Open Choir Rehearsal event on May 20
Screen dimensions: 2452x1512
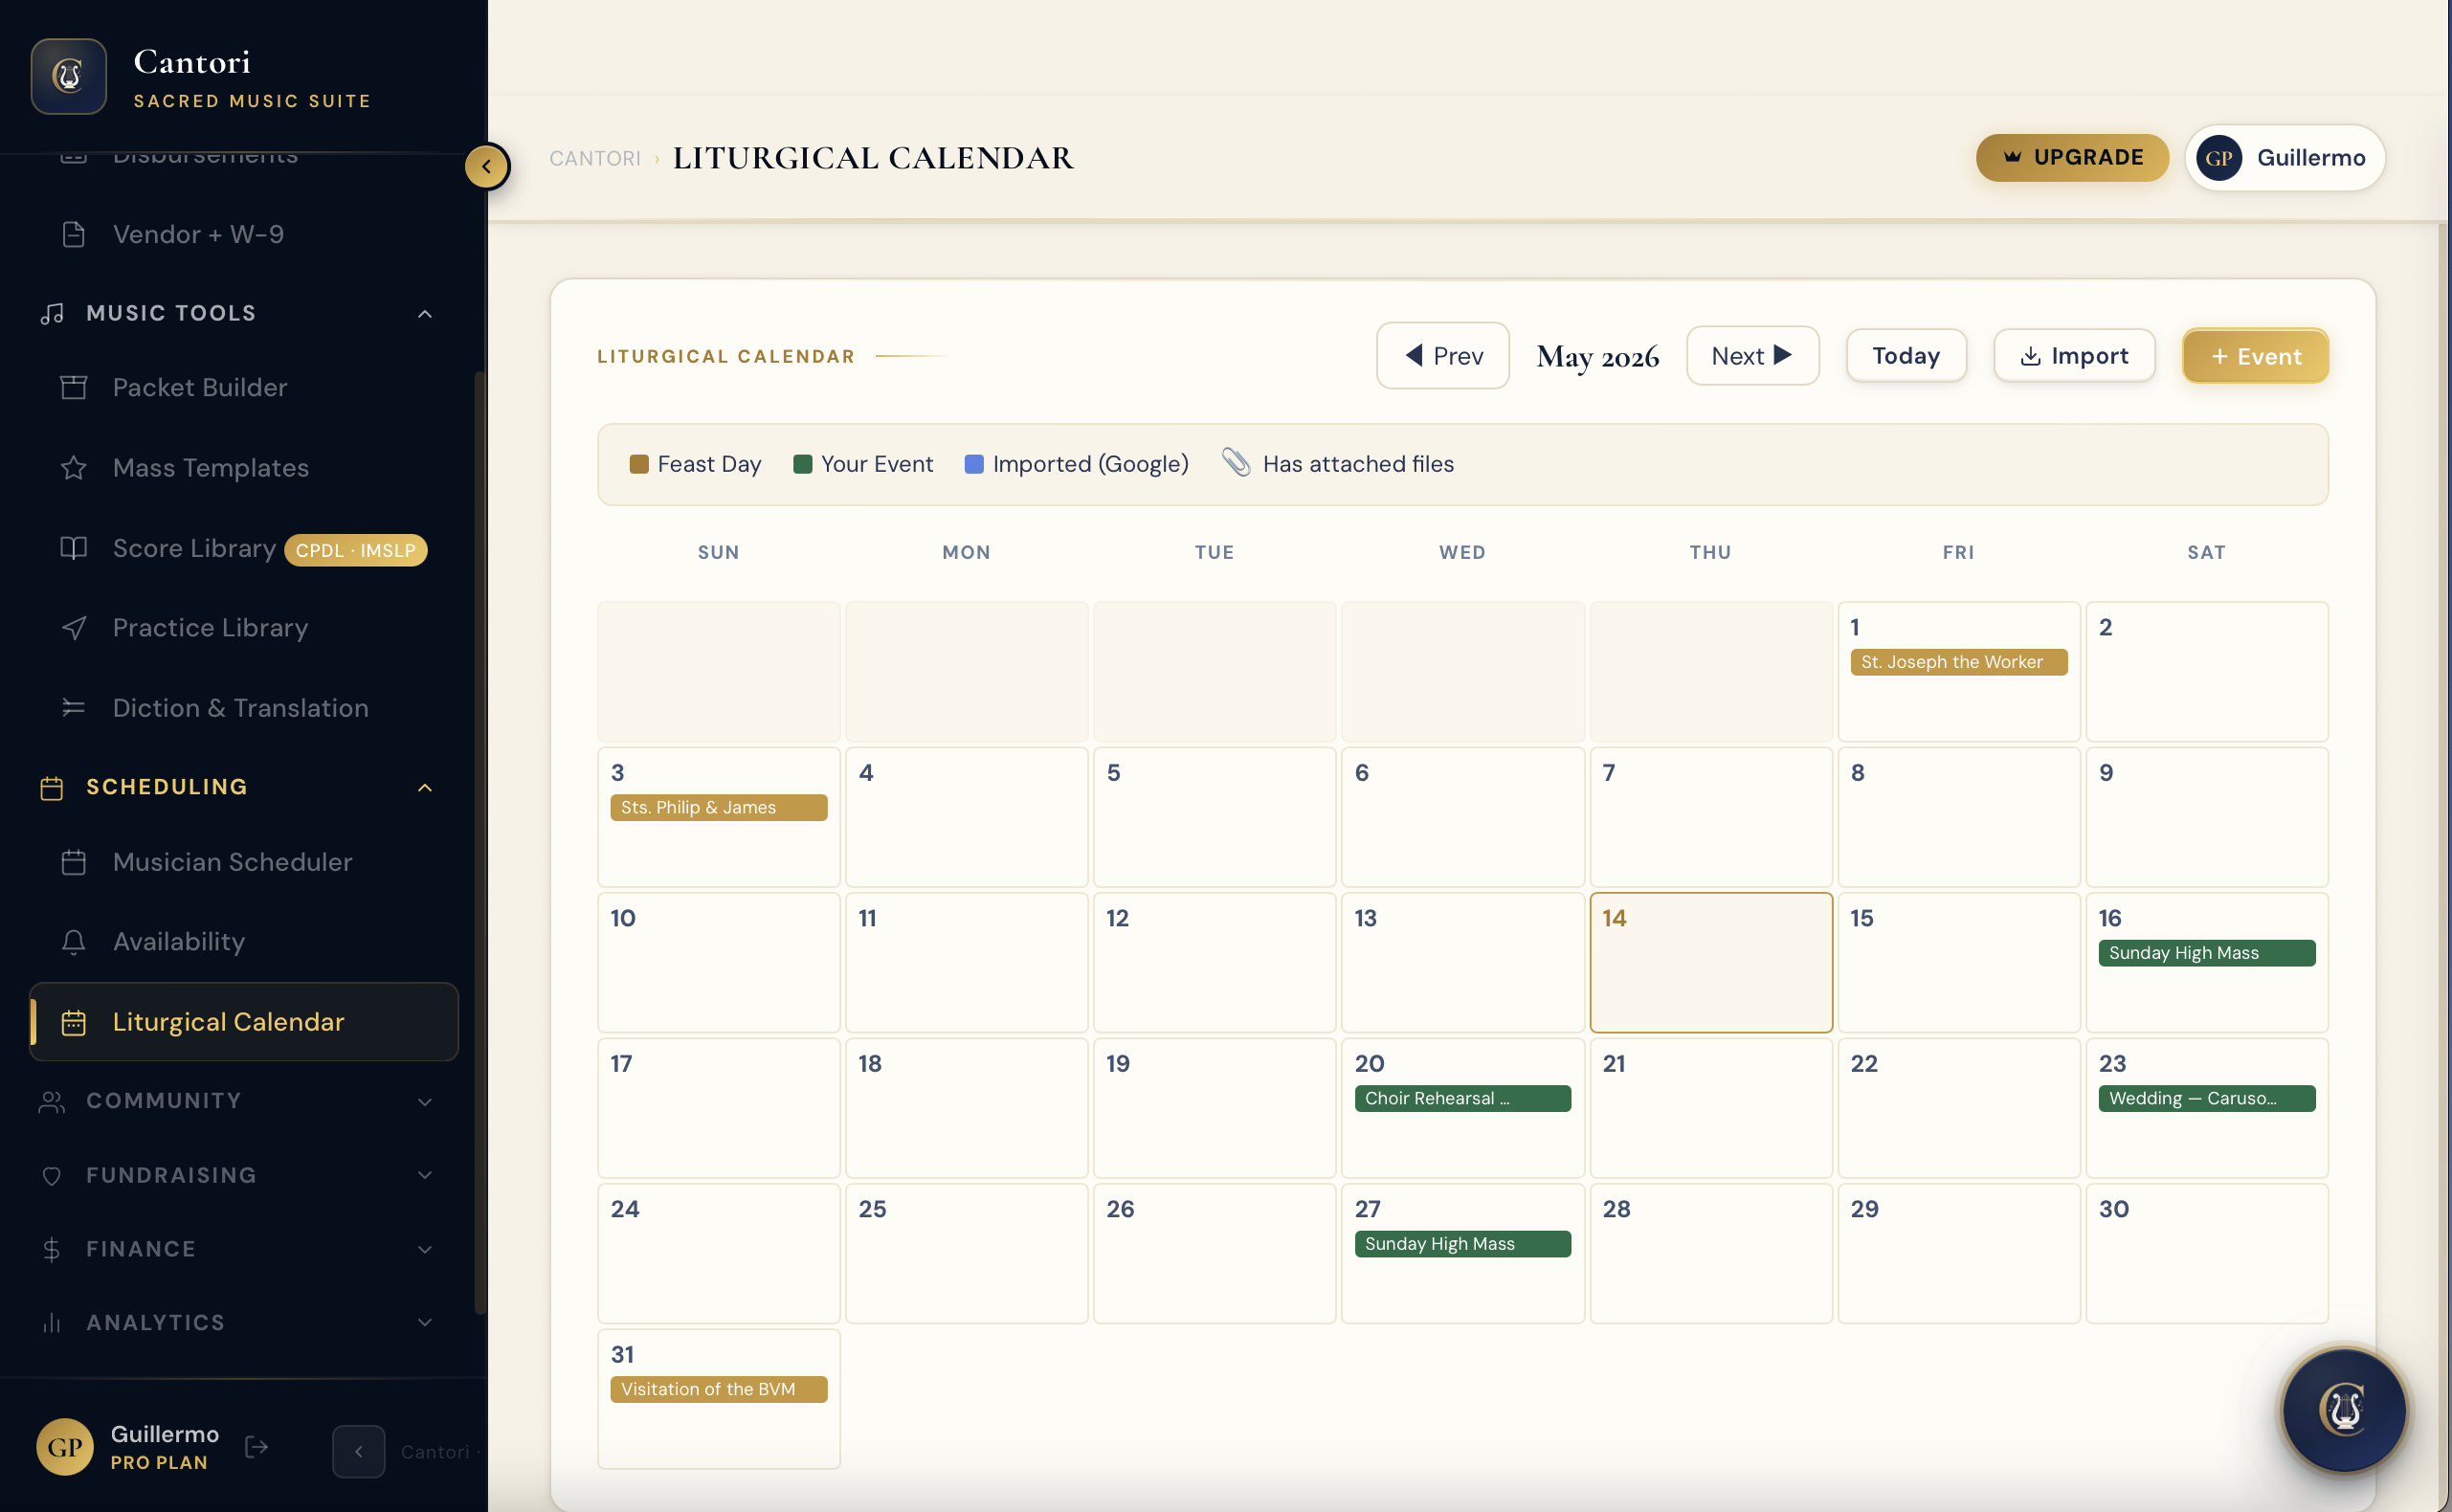point(1462,1098)
